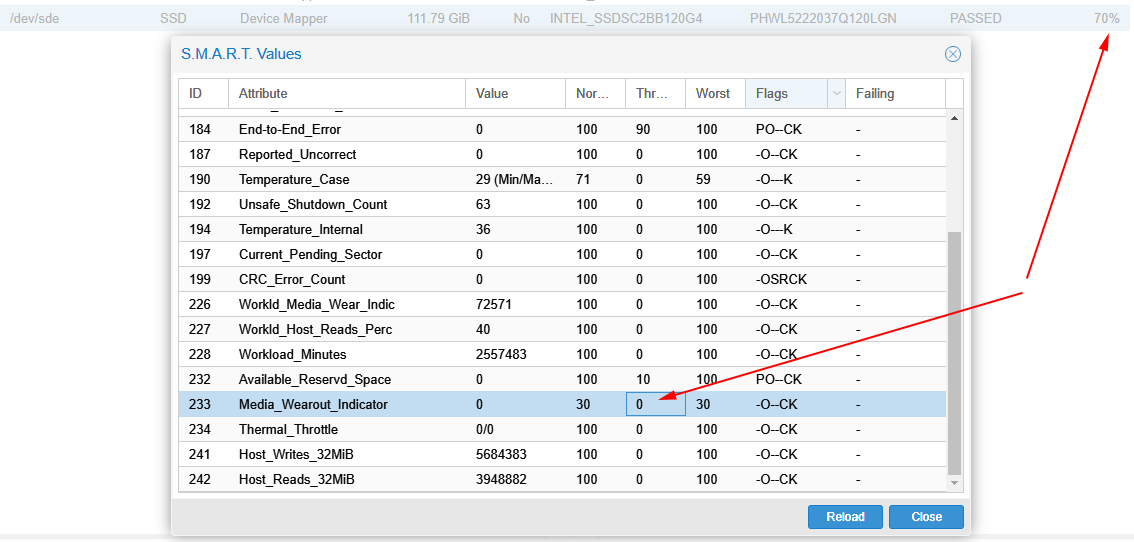Select the Current_Pending_Sector row
This screenshot has width=1134, height=542.
tap(563, 255)
